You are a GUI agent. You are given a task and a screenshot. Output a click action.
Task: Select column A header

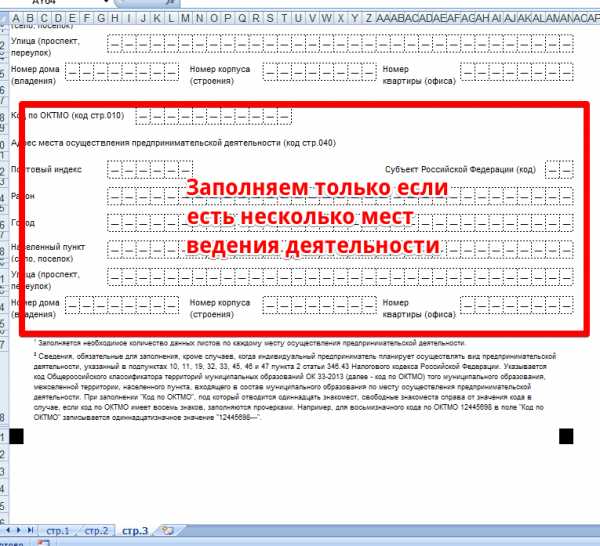pos(16,18)
